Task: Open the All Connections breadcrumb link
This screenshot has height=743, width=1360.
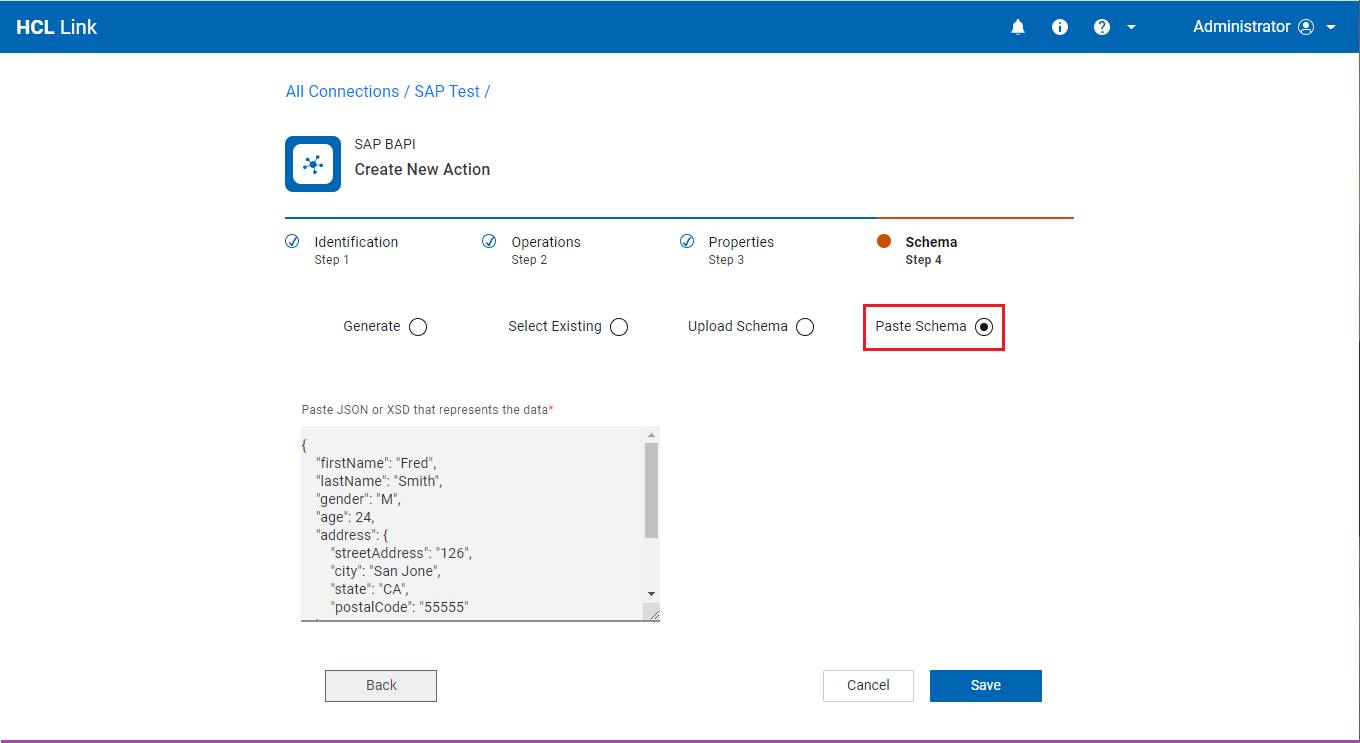Action: [342, 91]
